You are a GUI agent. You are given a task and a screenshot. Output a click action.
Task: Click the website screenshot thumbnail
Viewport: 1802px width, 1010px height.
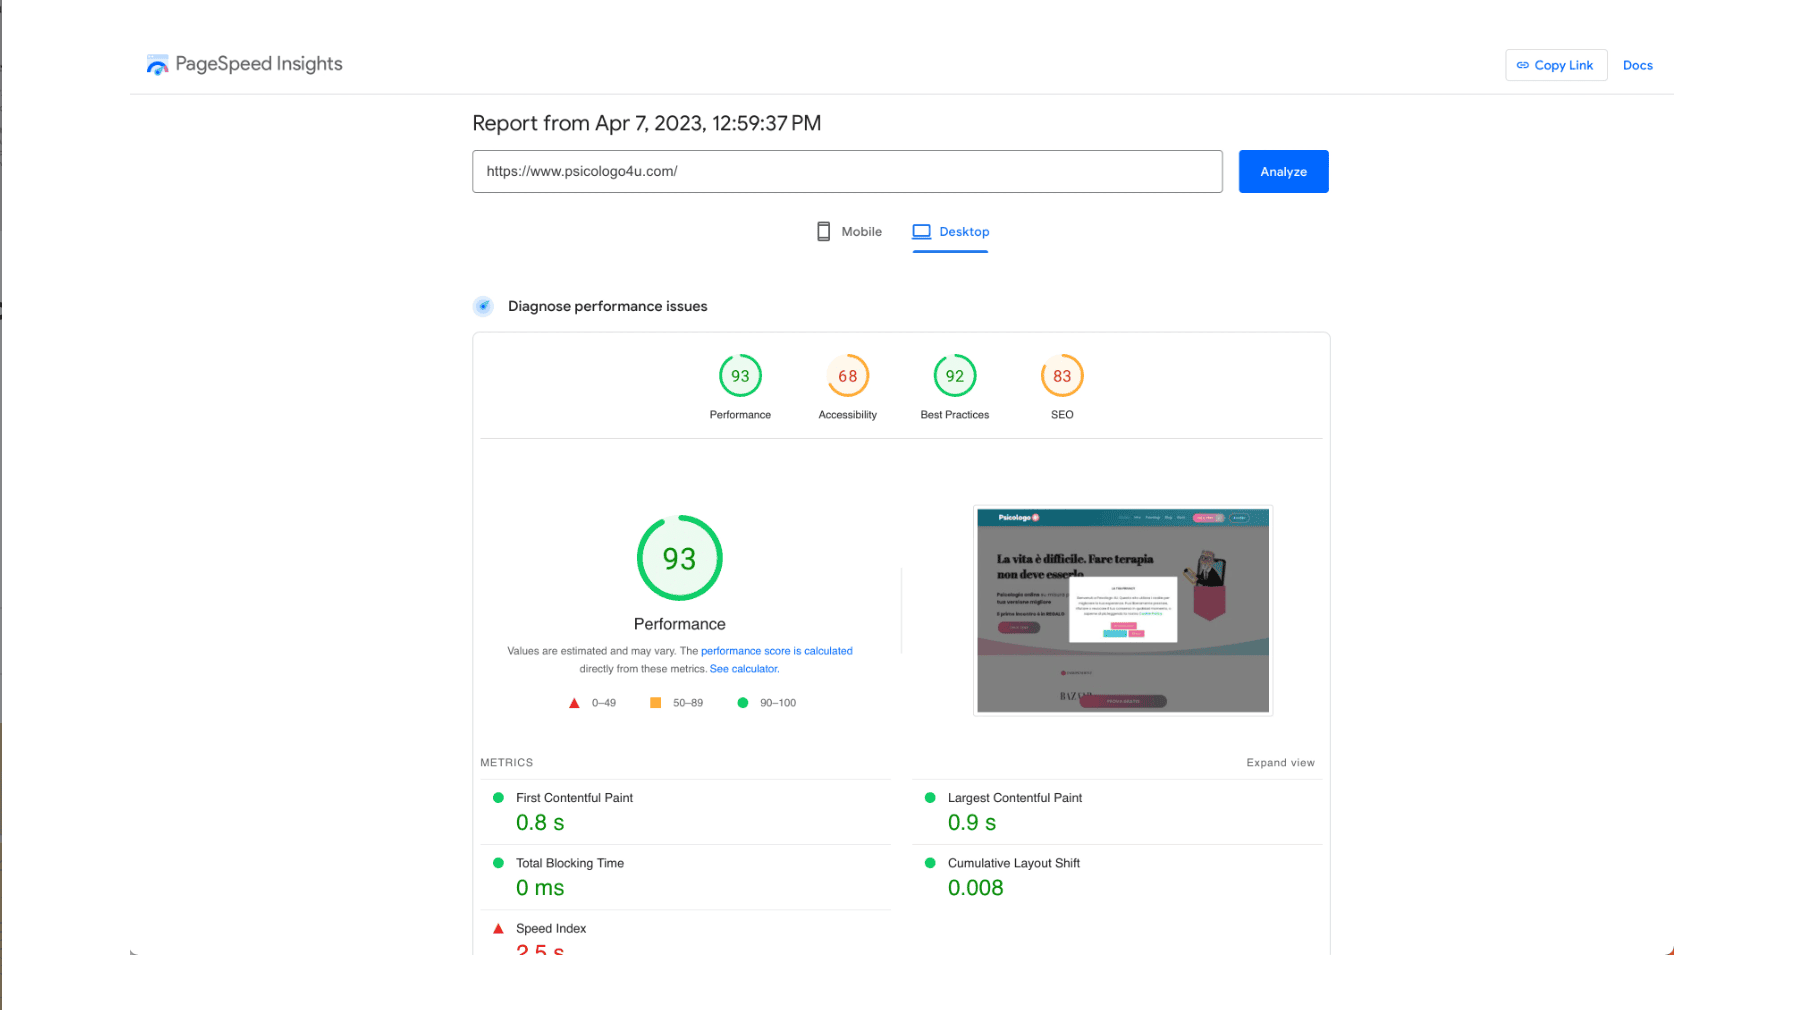coord(1122,611)
